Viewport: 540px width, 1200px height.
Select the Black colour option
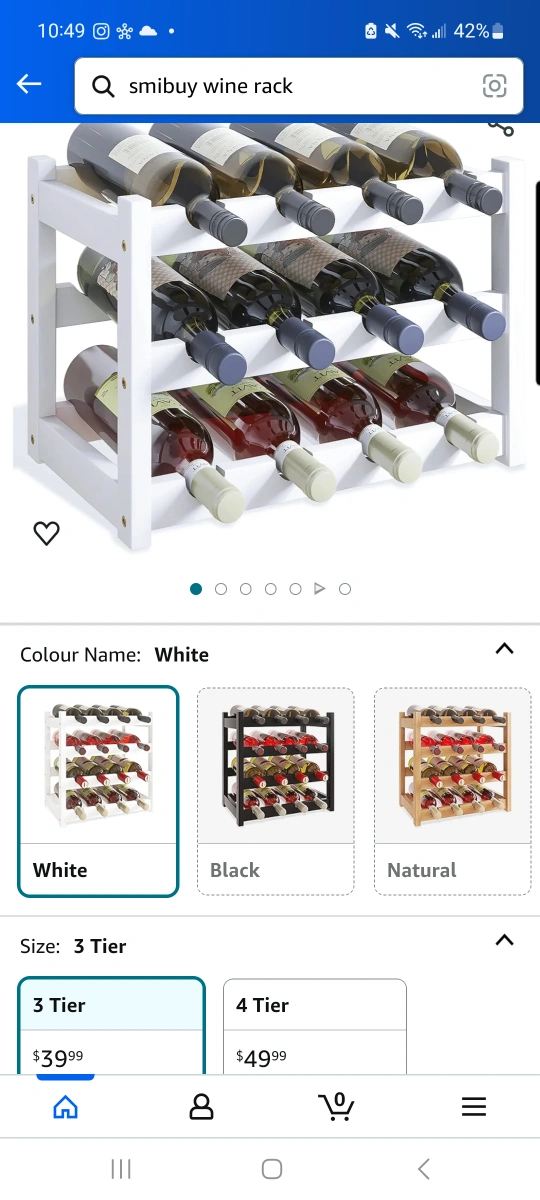(x=275, y=791)
